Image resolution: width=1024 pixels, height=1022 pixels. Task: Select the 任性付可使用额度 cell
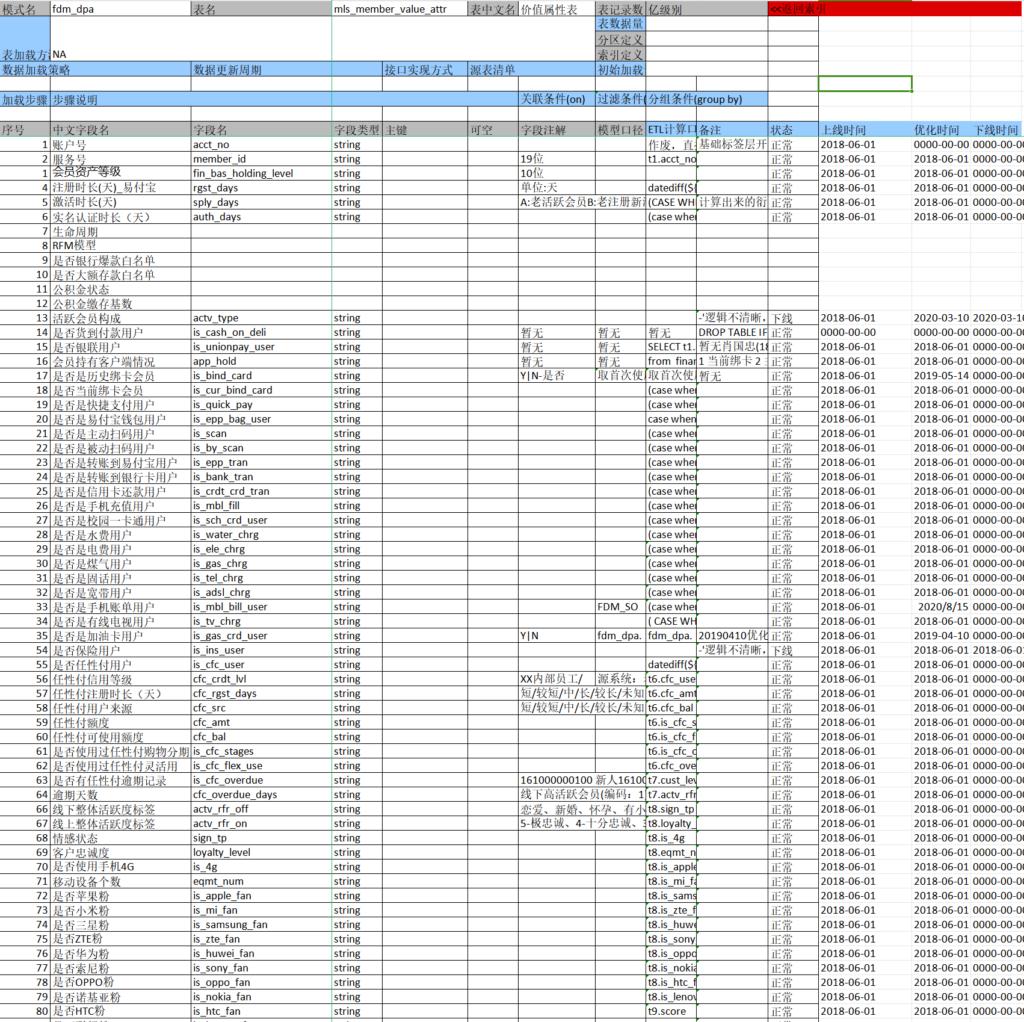pyautogui.click(x=121, y=737)
